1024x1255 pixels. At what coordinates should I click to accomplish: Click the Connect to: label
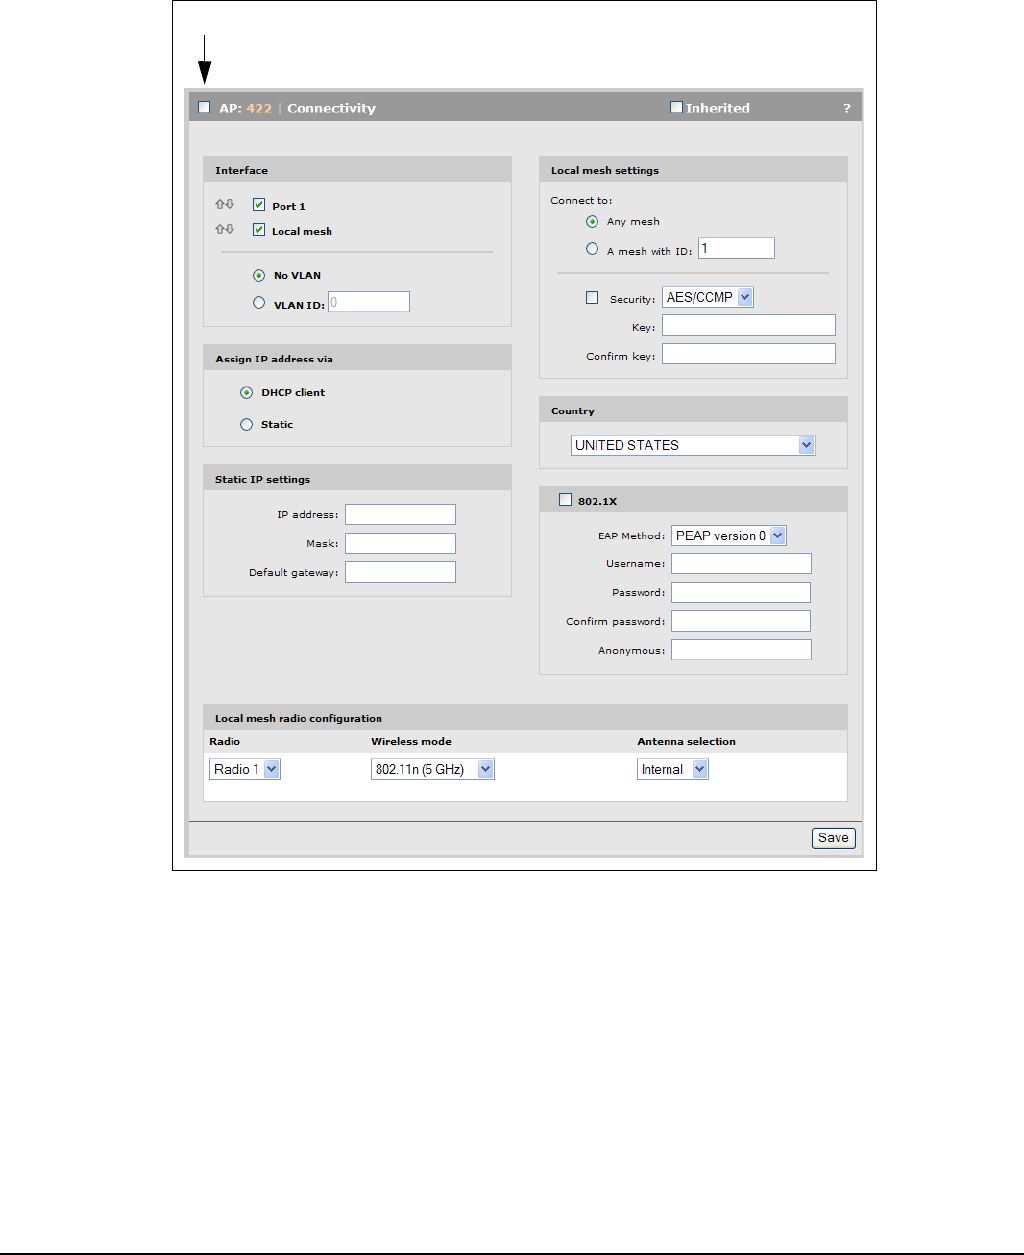[x=581, y=200]
